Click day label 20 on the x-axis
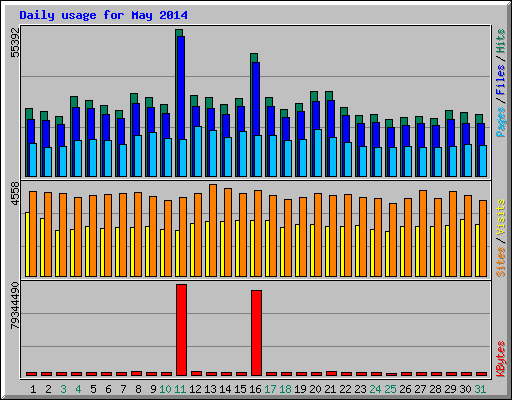 [315, 389]
